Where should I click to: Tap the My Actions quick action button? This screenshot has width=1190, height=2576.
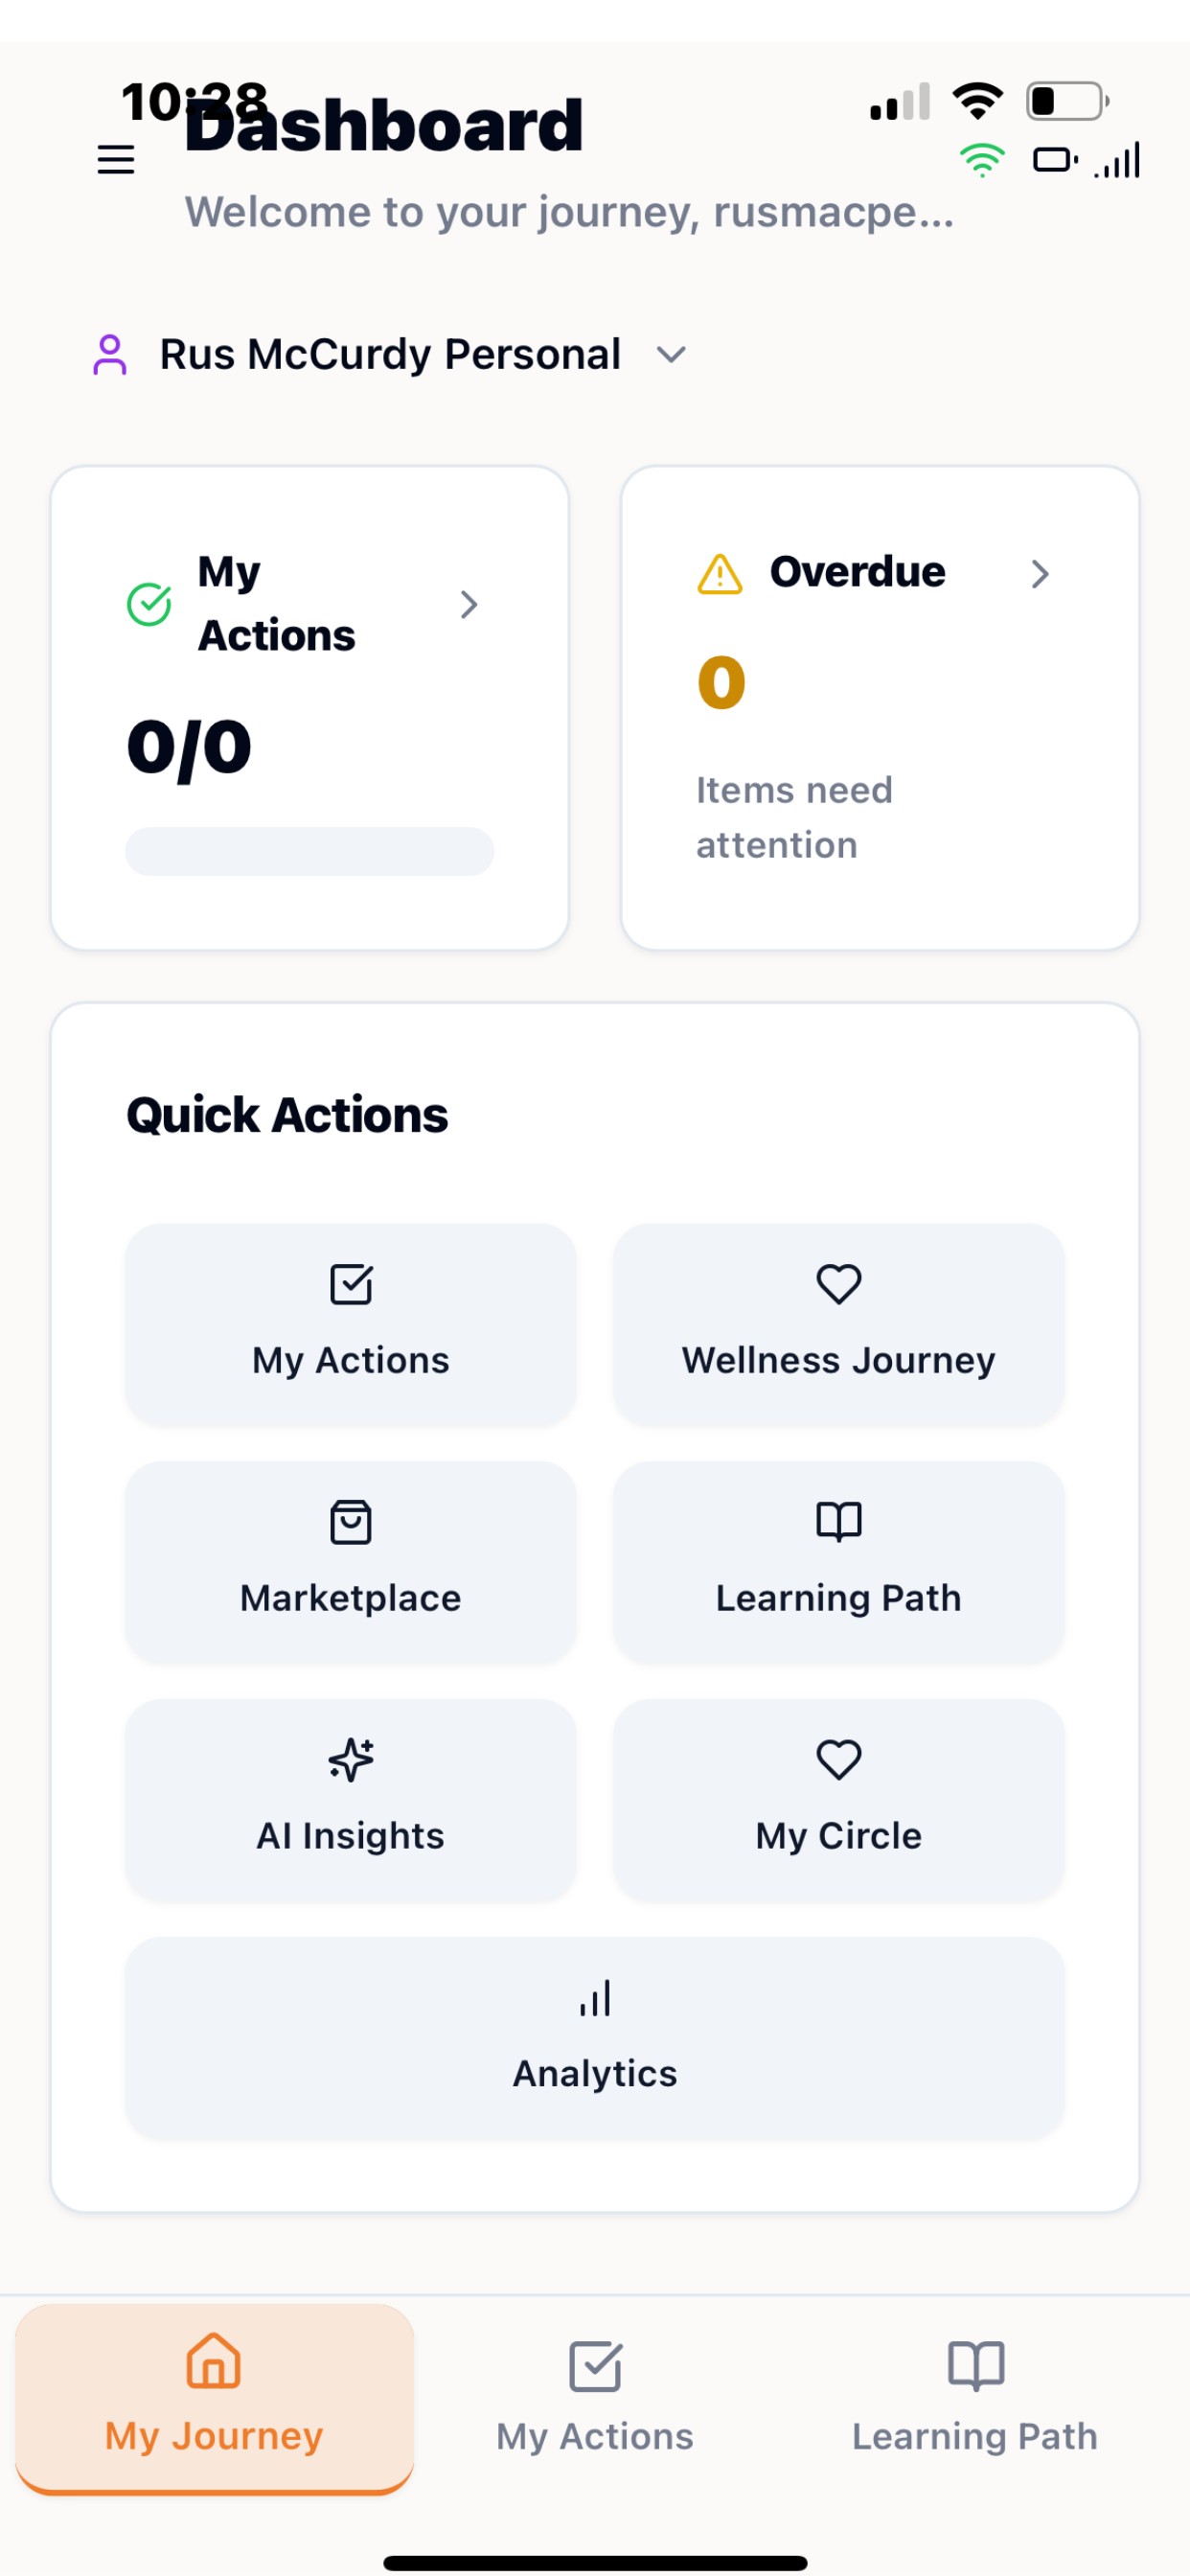pyautogui.click(x=351, y=1324)
